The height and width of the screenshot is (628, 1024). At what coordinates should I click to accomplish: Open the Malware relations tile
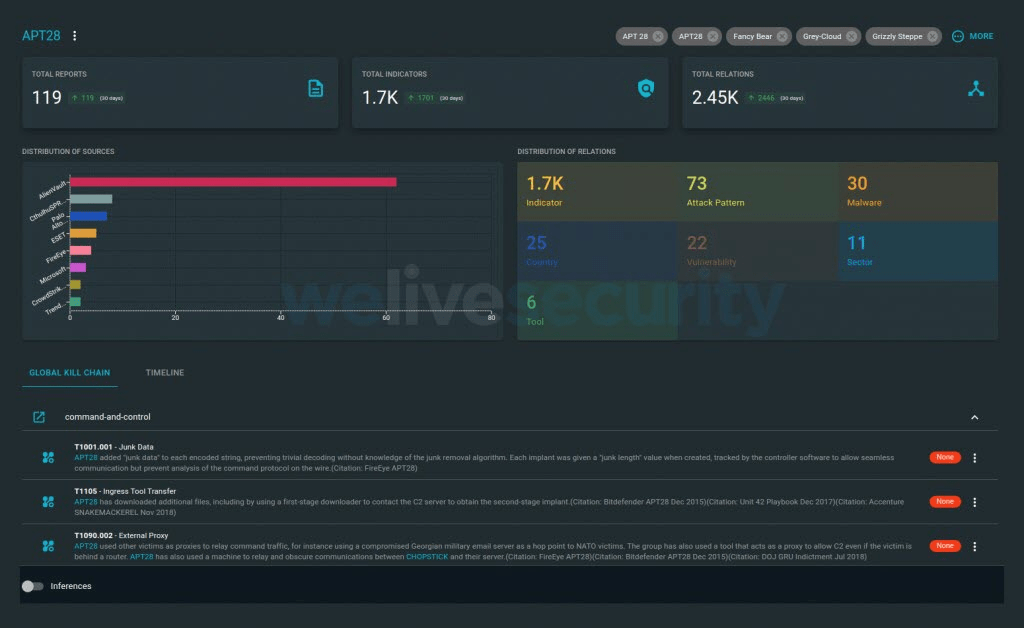point(917,192)
